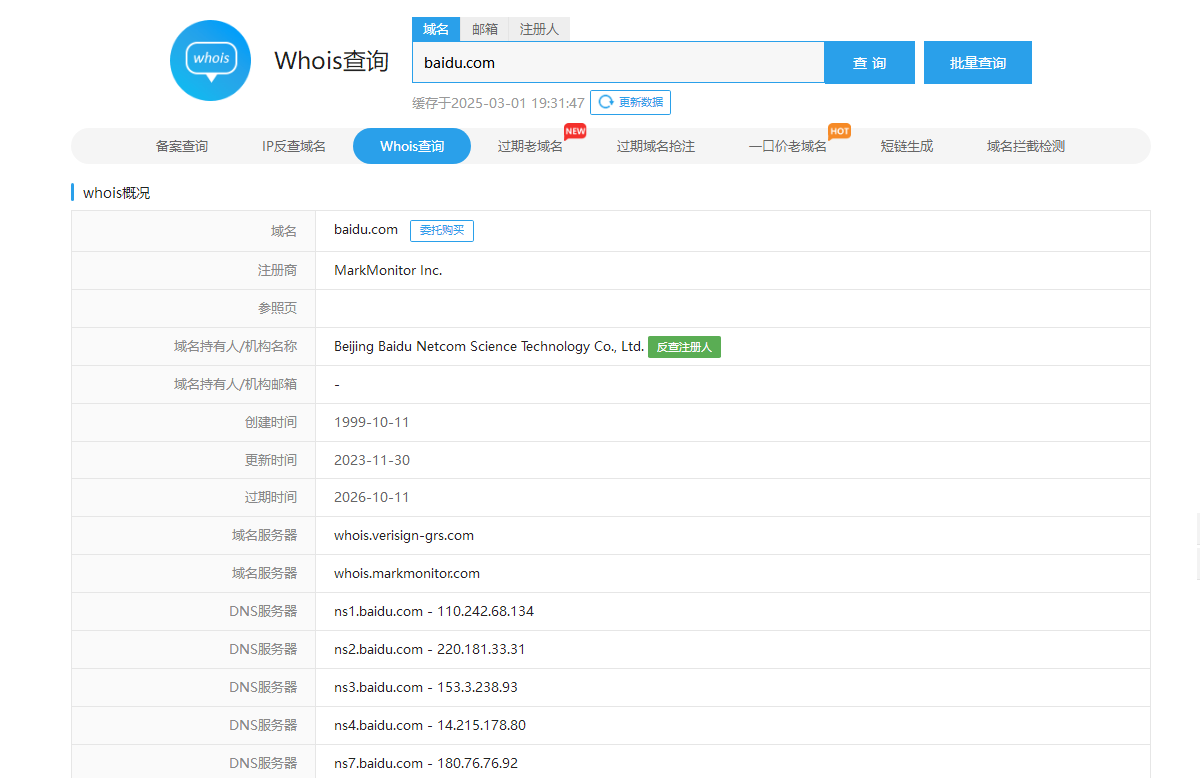Viewport: 1200px width, 778px height.
Task: Click registrar value MarkMonitor Inc.
Action: point(388,270)
